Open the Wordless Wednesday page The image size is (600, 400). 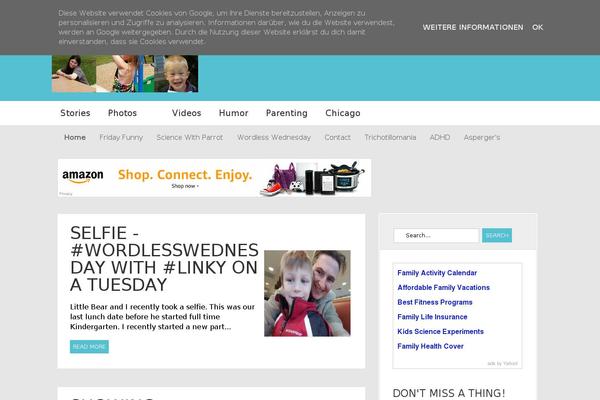point(274,137)
